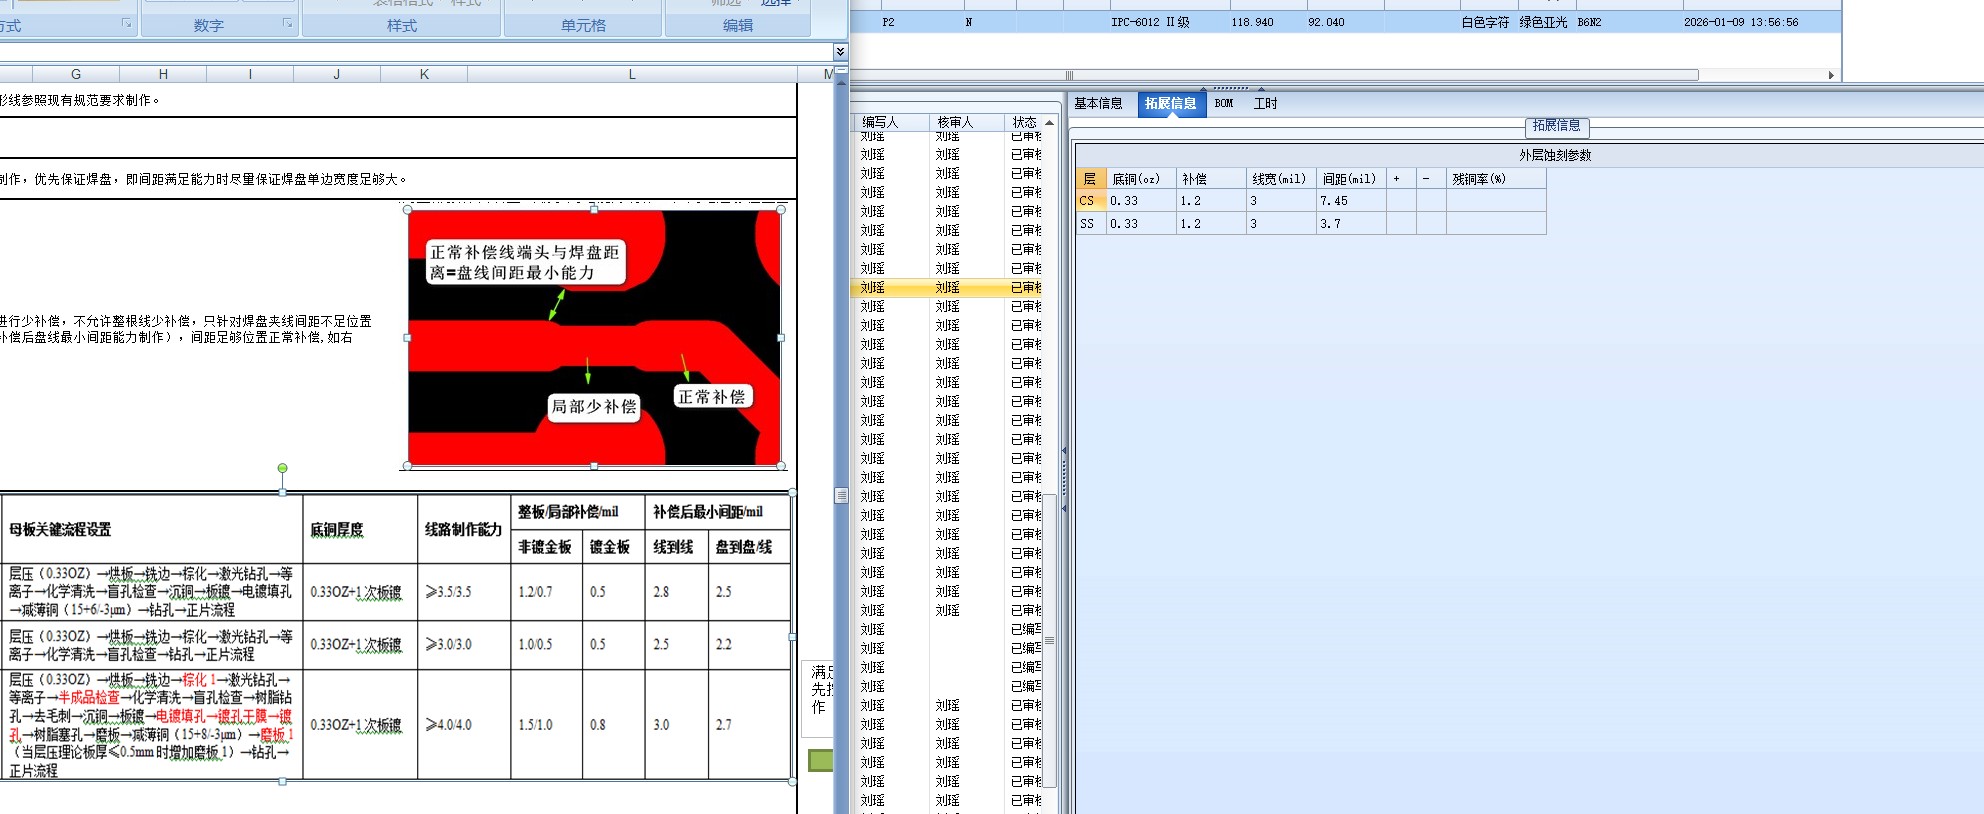Click the 镀金板 sub-header cell

pyautogui.click(x=613, y=547)
